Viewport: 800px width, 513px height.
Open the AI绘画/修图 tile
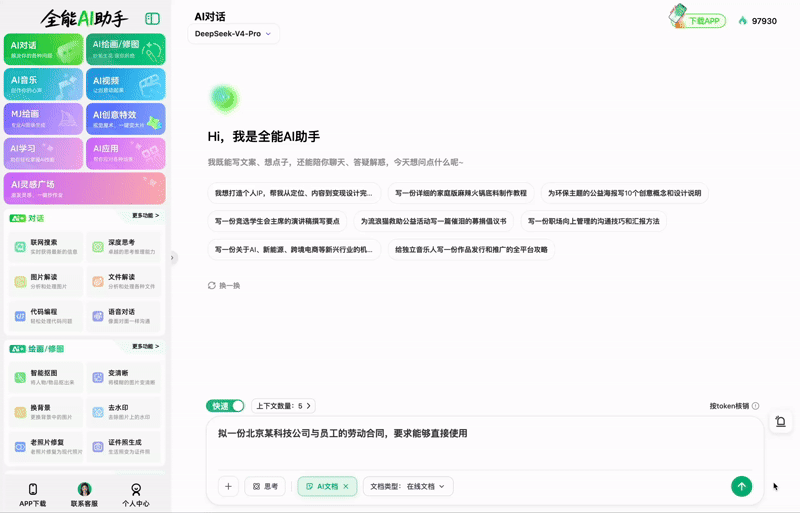(126, 49)
